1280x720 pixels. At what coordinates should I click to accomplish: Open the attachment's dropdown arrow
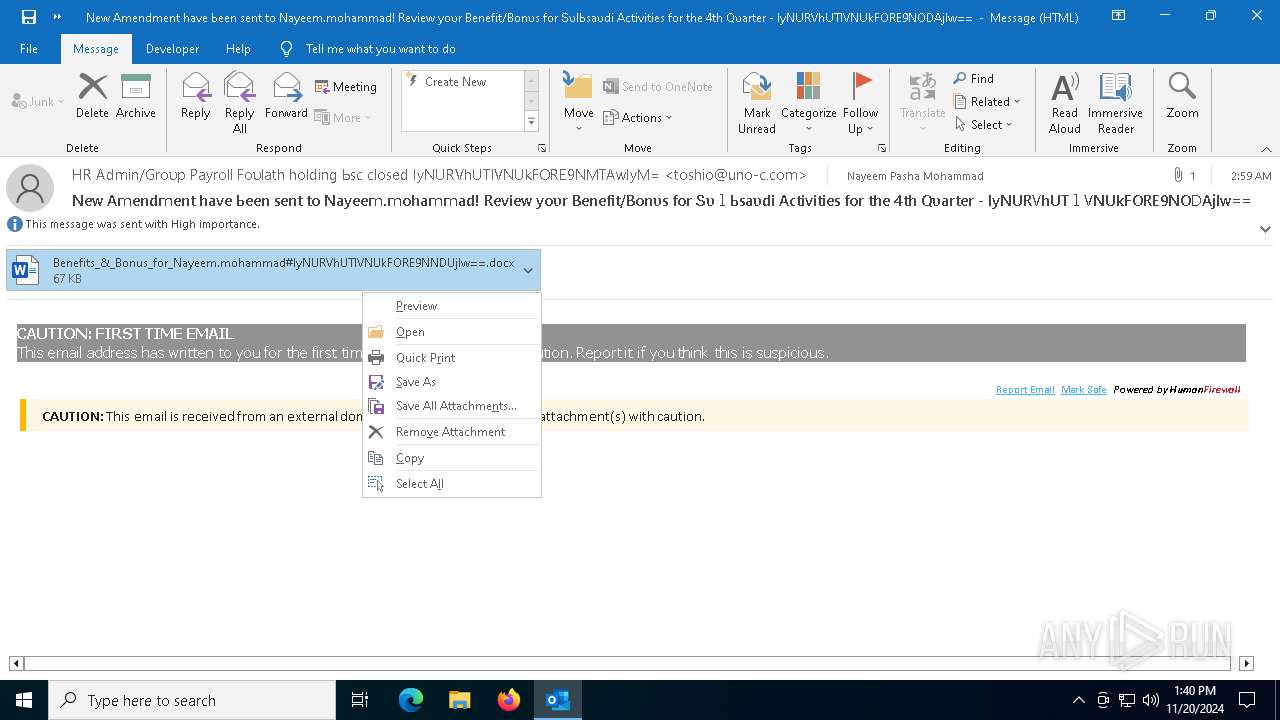click(528, 270)
